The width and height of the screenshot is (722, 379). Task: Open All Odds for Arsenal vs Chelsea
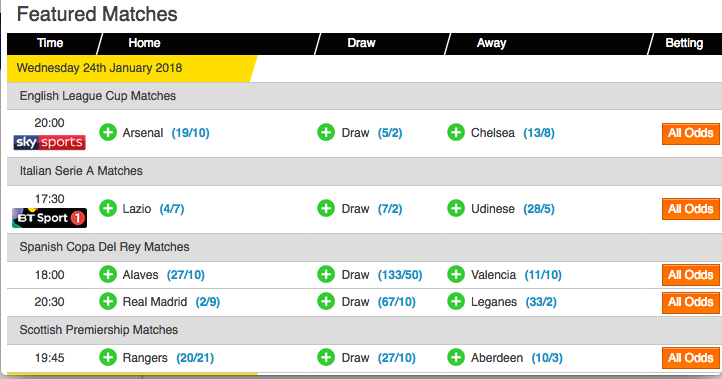(691, 134)
